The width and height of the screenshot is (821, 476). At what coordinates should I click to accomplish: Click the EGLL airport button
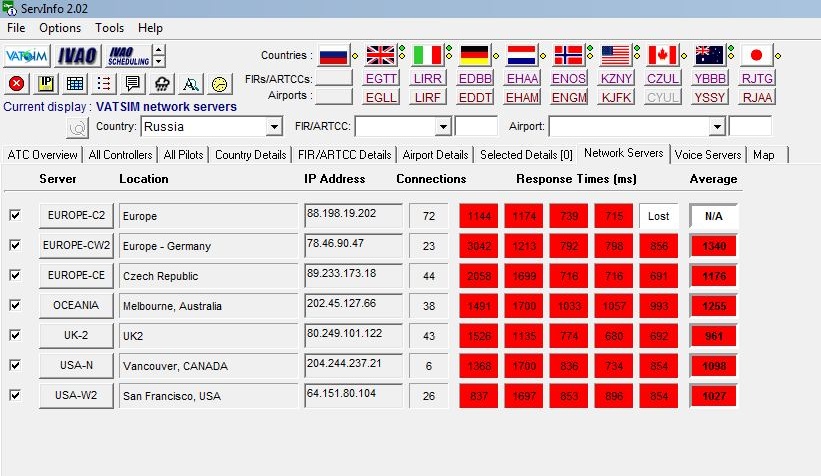point(380,97)
